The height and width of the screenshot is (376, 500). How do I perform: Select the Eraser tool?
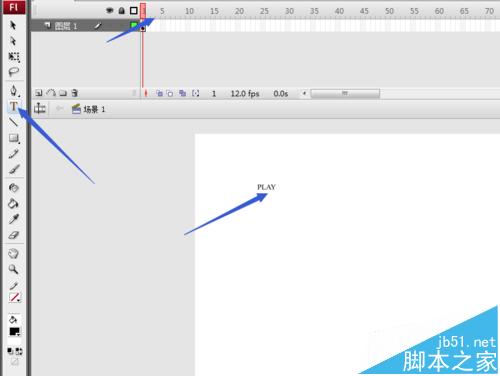click(x=14, y=235)
